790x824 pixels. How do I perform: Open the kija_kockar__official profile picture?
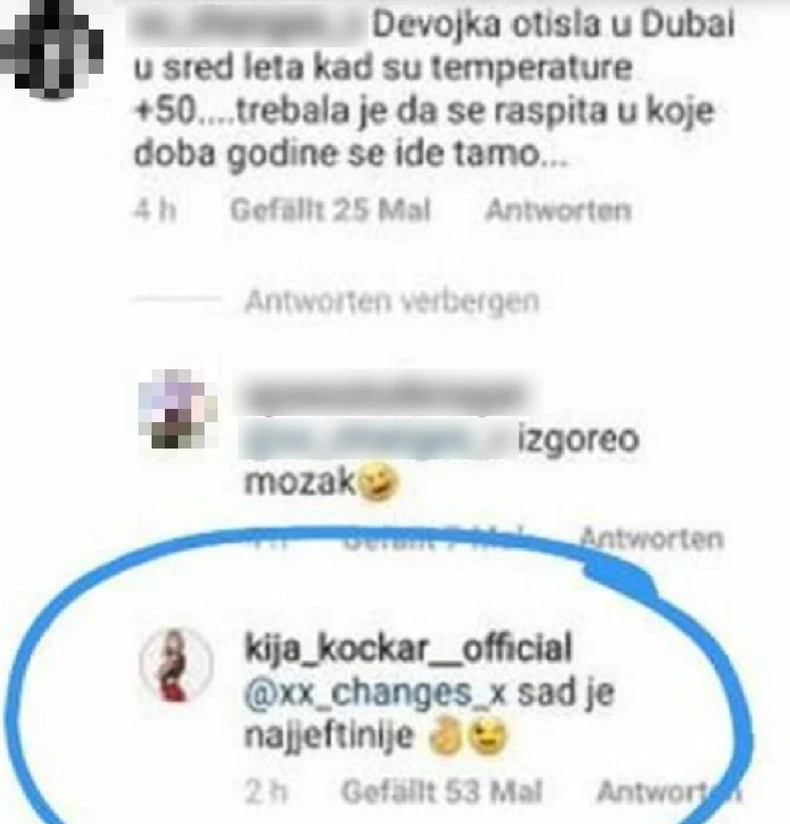176,664
